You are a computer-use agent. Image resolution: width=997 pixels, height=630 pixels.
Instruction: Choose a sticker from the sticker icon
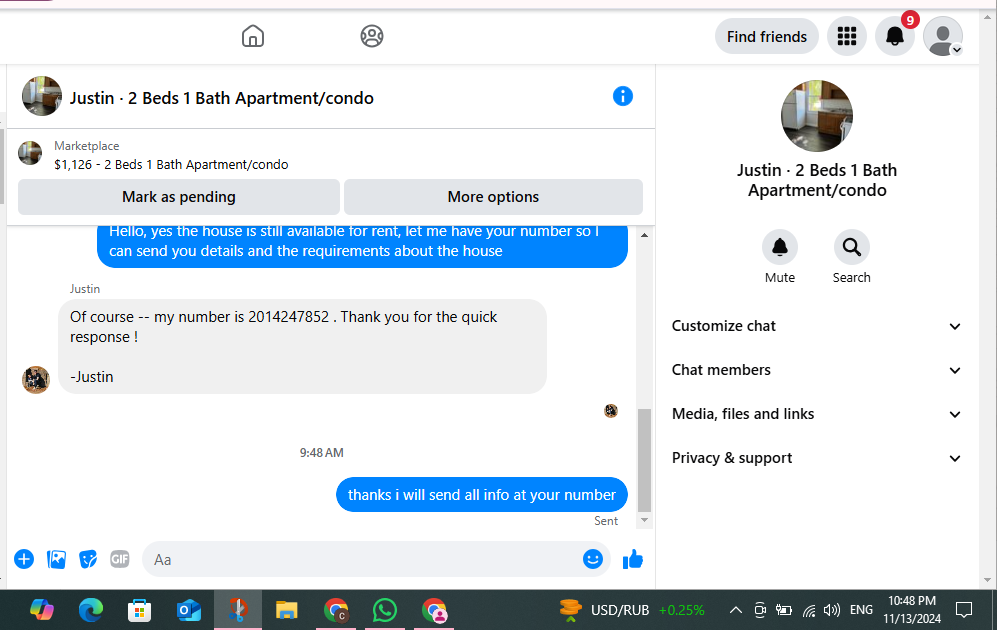(88, 559)
